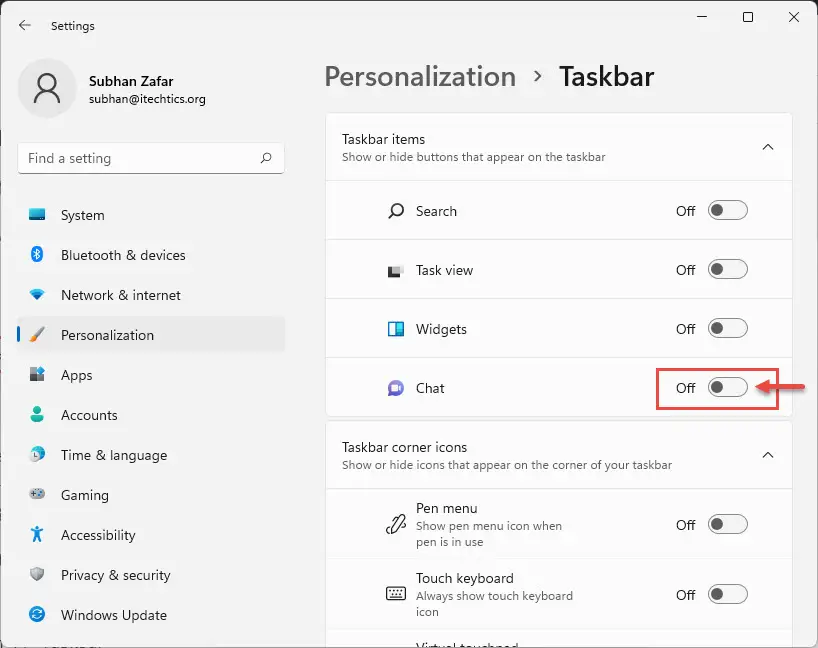Collapse the Taskbar items section chevron
818x648 pixels.
[768, 147]
